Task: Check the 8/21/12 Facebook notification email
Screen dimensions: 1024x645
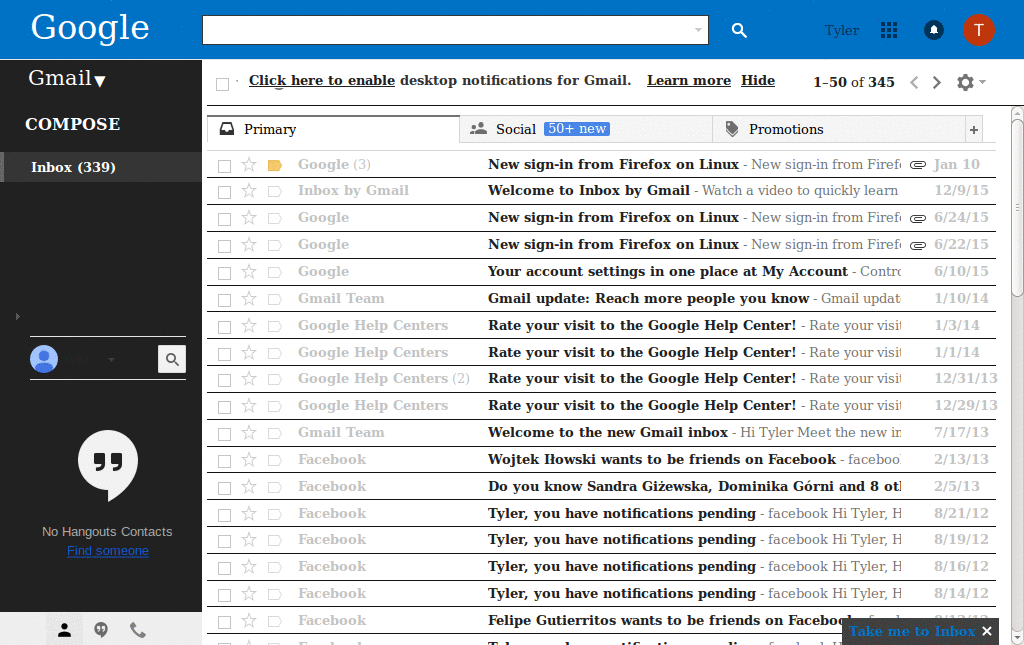Action: click(225, 514)
